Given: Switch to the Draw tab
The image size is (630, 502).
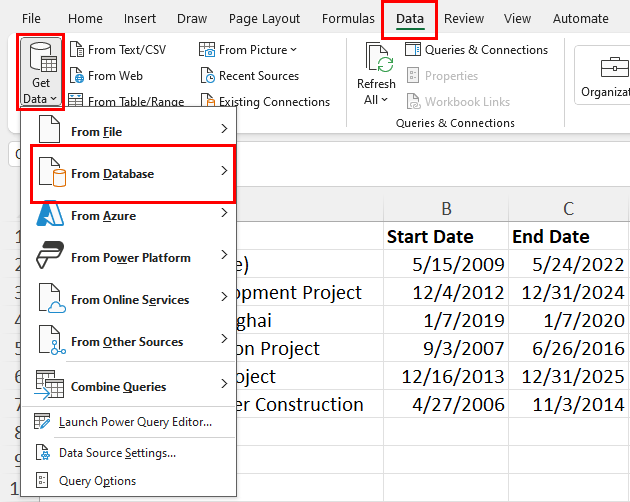Looking at the screenshot, I should (192, 18).
